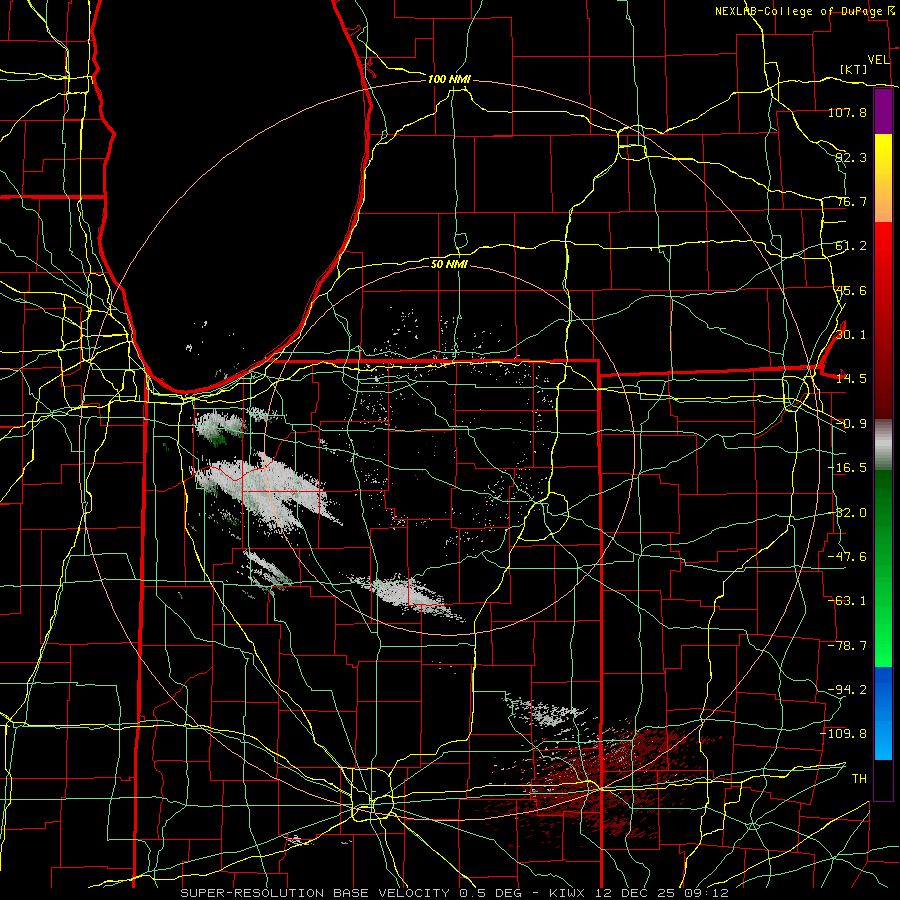Select the 30.1 legend label
This screenshot has width=900, height=900.
[x=851, y=335]
